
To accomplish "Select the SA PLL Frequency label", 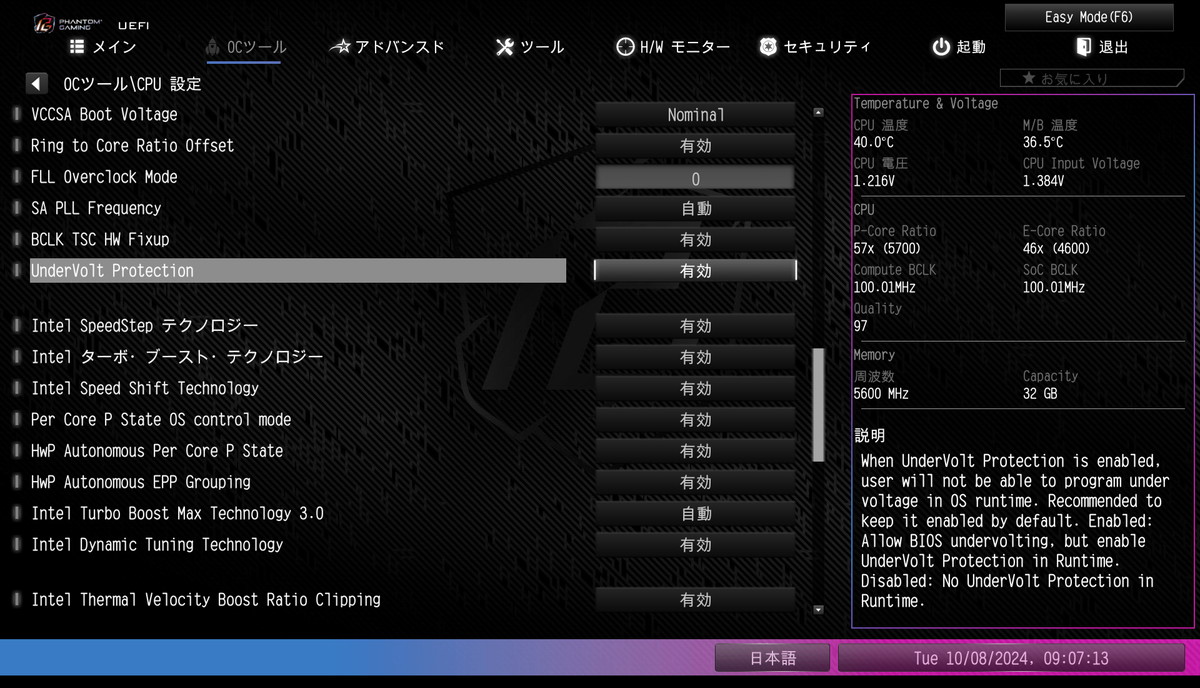I will pyautogui.click(x=96, y=208).
